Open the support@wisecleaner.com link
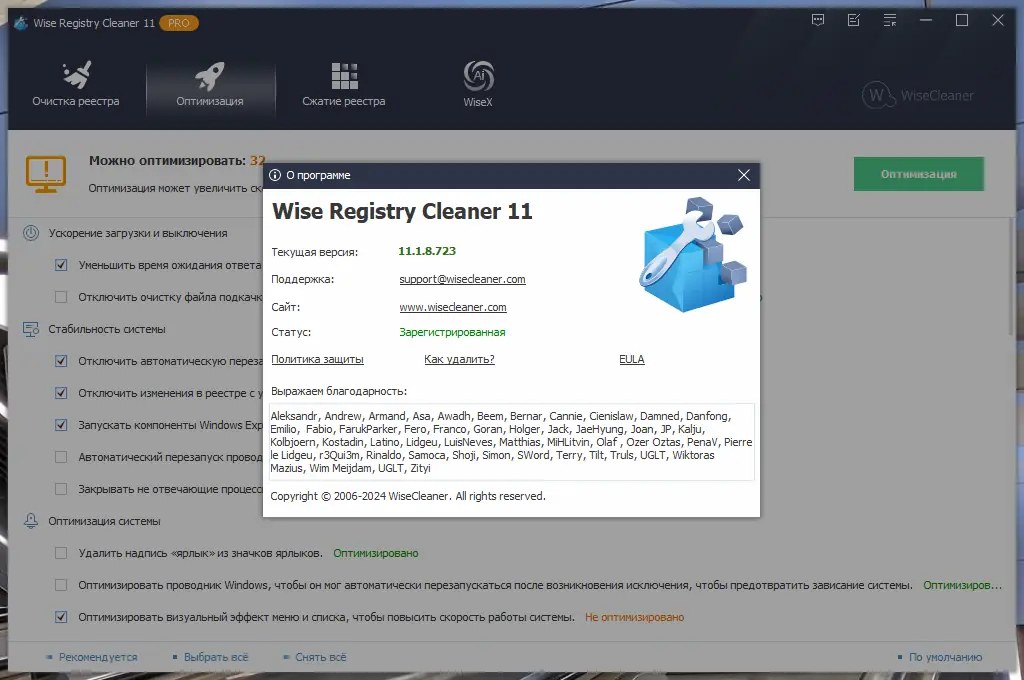1024x680 pixels. click(462, 279)
